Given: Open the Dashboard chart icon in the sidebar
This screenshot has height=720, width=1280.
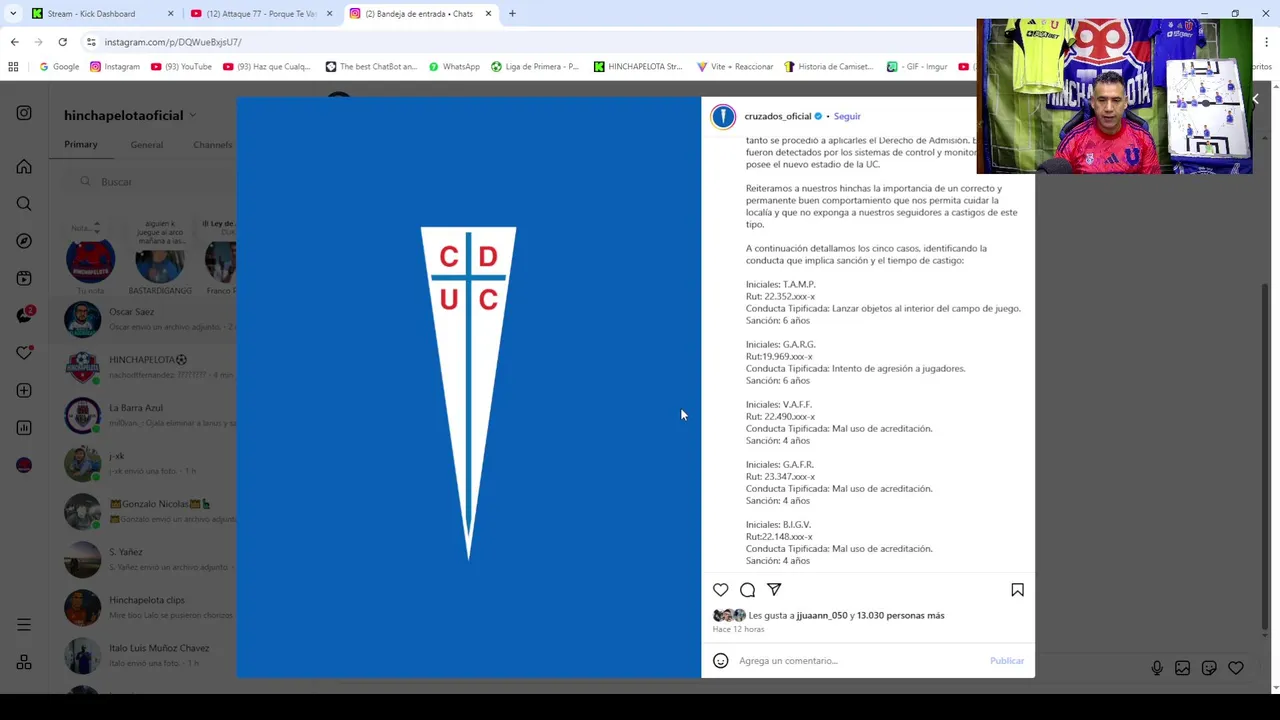Looking at the screenshot, I should (x=24, y=428).
